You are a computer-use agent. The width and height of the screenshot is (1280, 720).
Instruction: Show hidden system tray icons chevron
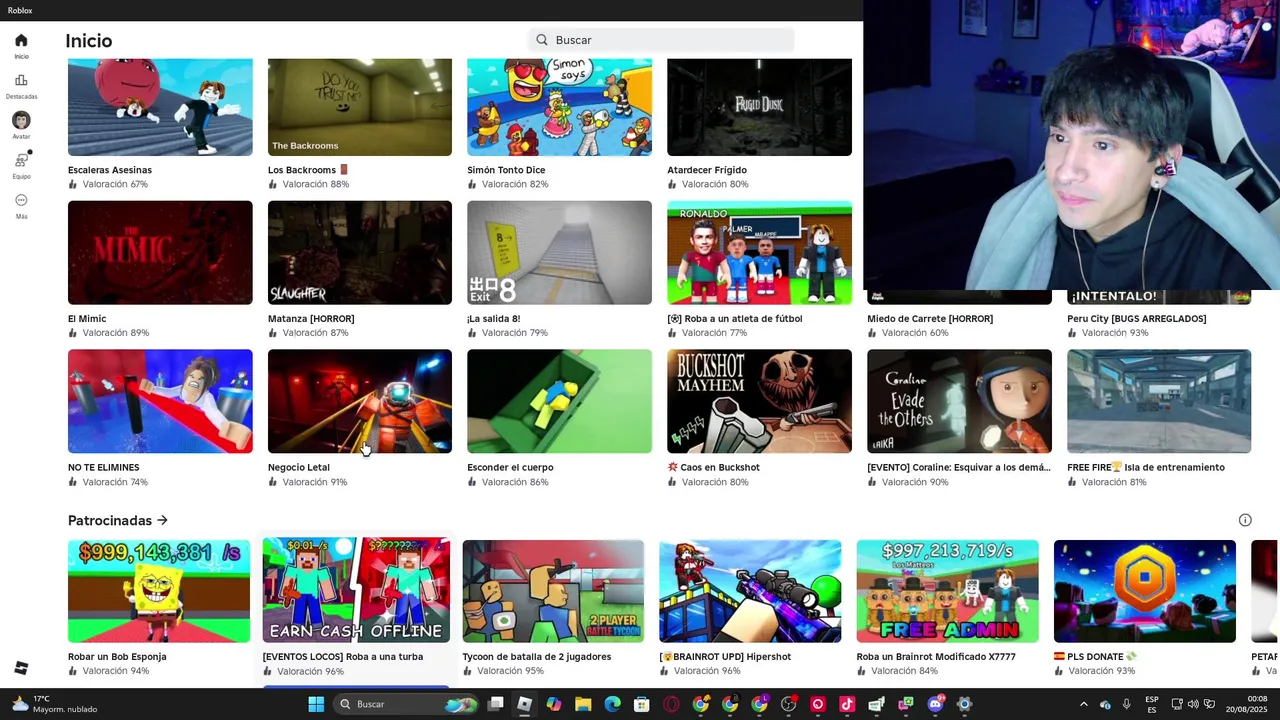[1083, 704]
